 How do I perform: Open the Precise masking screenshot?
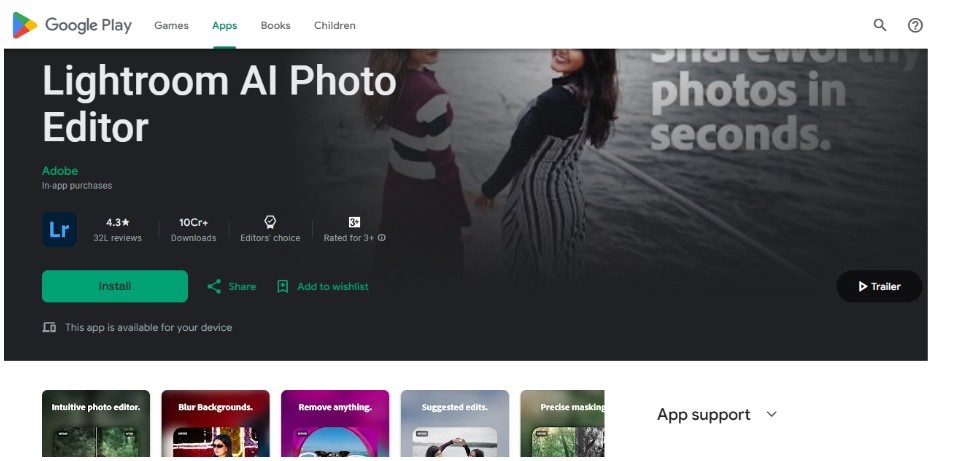[563, 424]
